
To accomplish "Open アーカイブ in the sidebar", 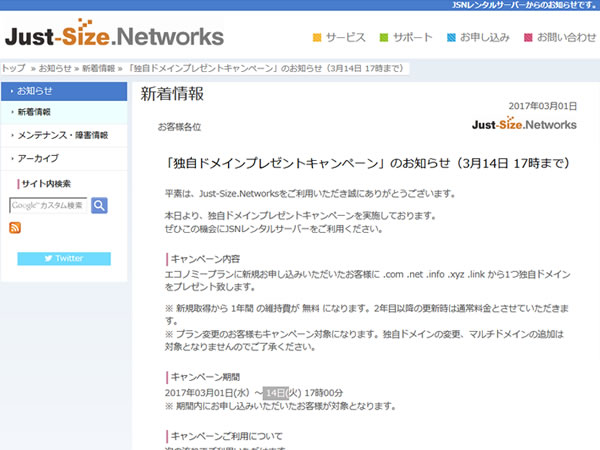I will coord(64,158).
